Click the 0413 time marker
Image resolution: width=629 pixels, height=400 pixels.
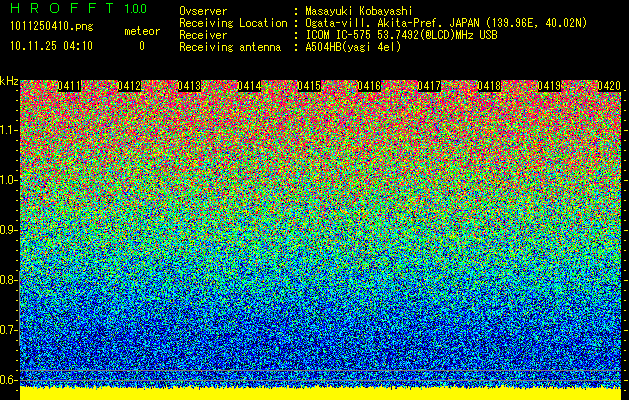coord(189,86)
